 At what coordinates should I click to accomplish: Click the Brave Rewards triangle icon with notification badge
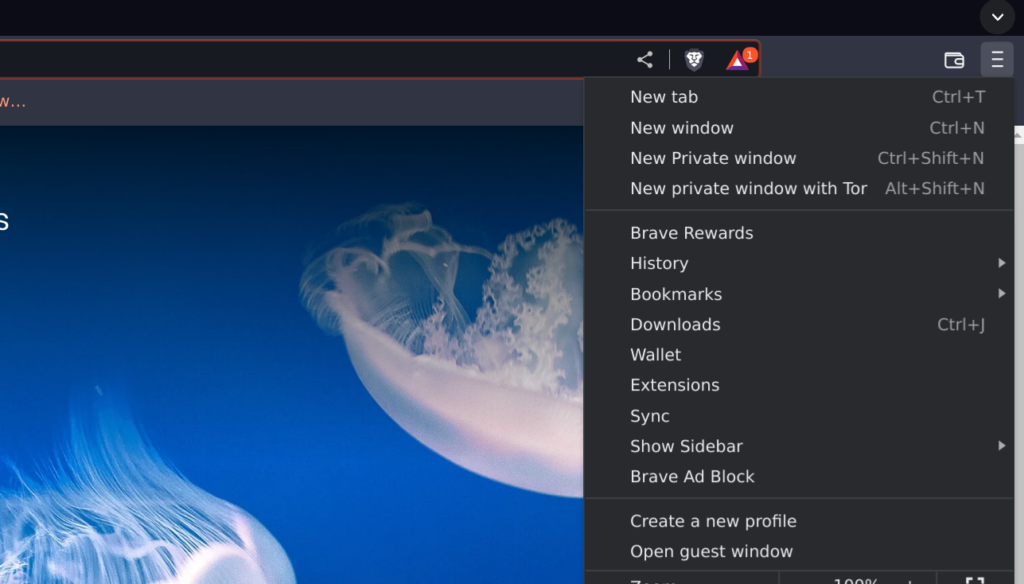click(736, 60)
